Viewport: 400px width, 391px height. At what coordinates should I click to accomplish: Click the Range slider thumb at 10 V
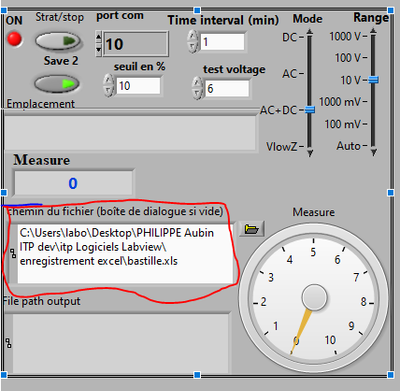373,80
